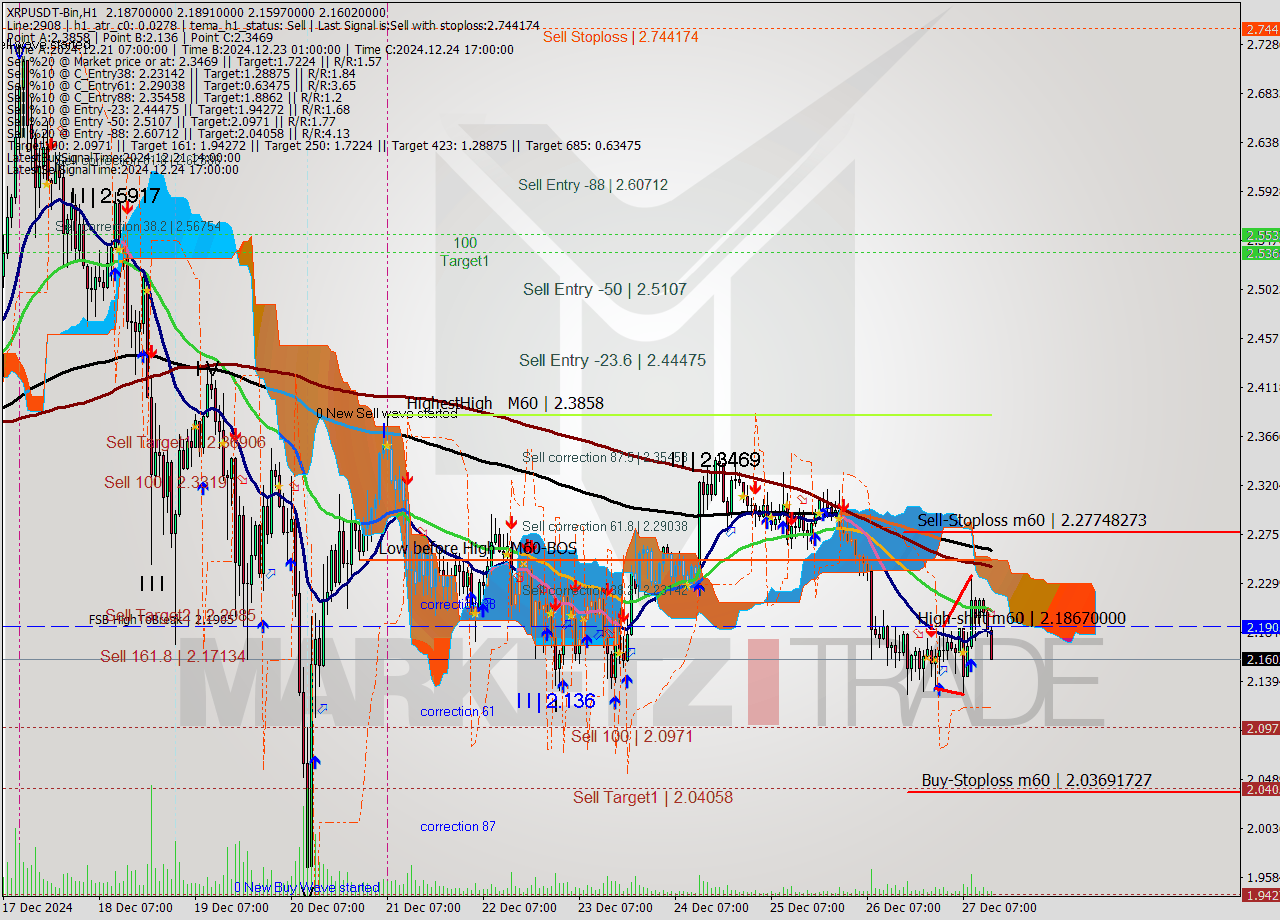Select the 21 Dec 07:00 time label
1280x920 pixels.
click(x=423, y=908)
